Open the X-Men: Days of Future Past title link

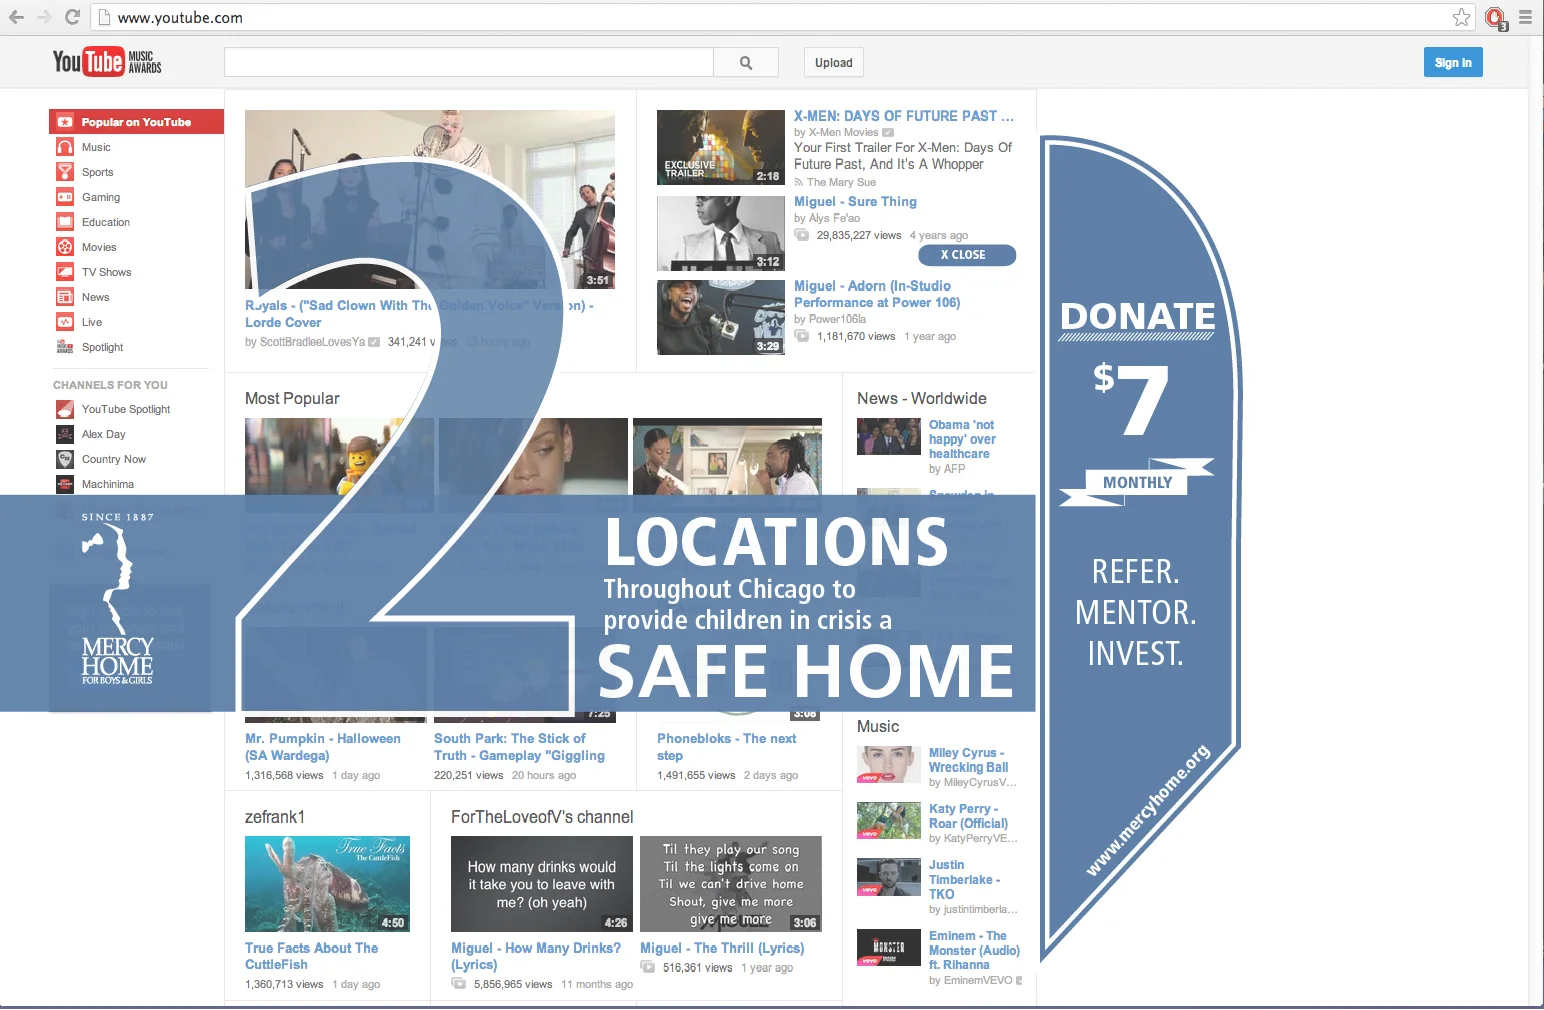point(904,116)
